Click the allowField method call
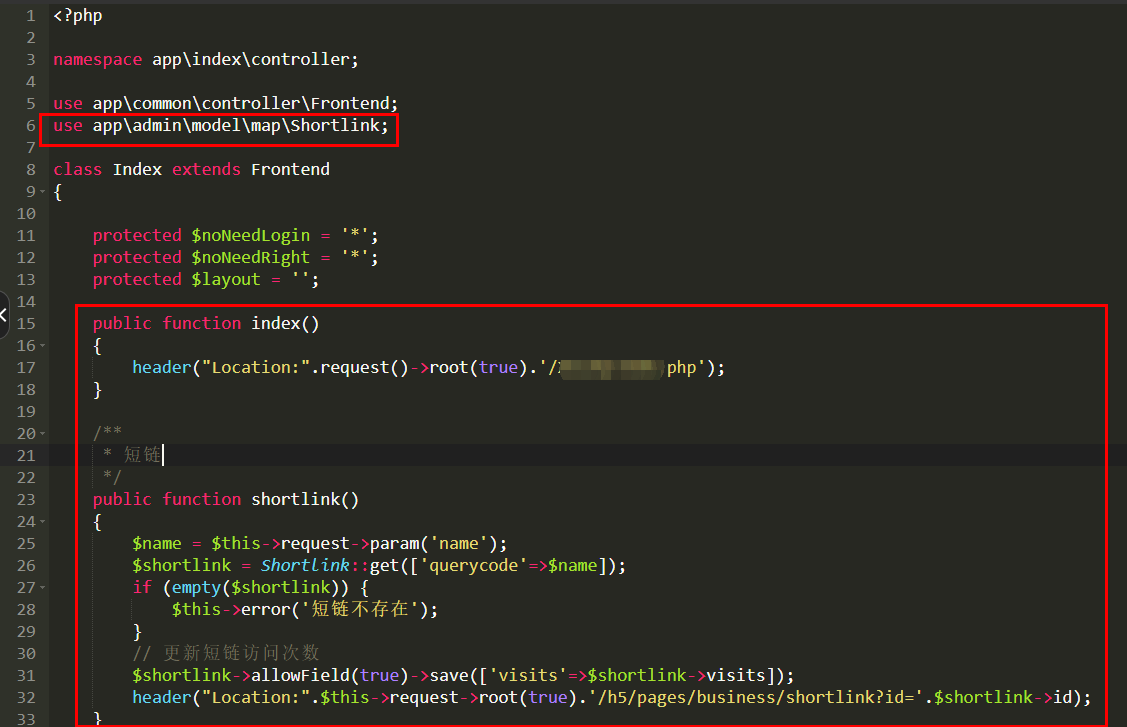Viewport: 1127px width, 727px height. point(300,676)
